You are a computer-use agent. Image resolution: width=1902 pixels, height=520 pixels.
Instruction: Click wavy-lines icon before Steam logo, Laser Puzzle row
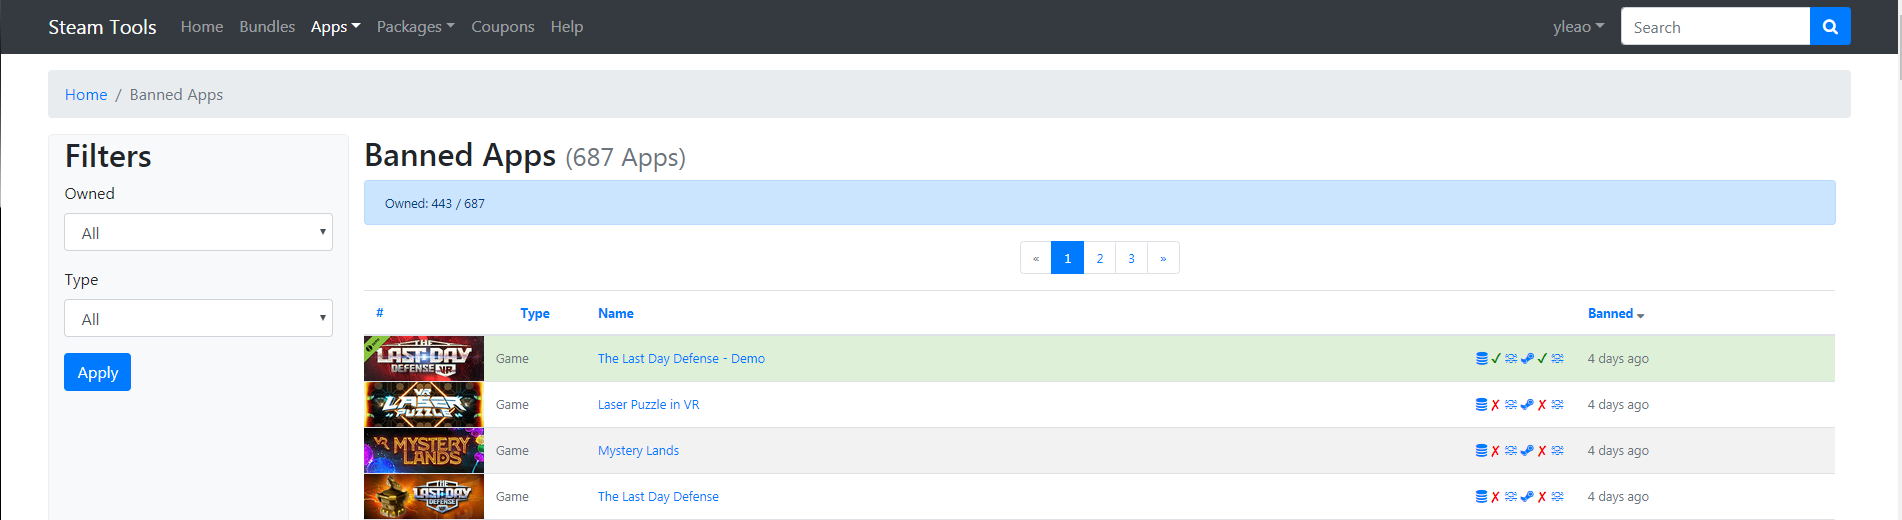[1511, 404]
